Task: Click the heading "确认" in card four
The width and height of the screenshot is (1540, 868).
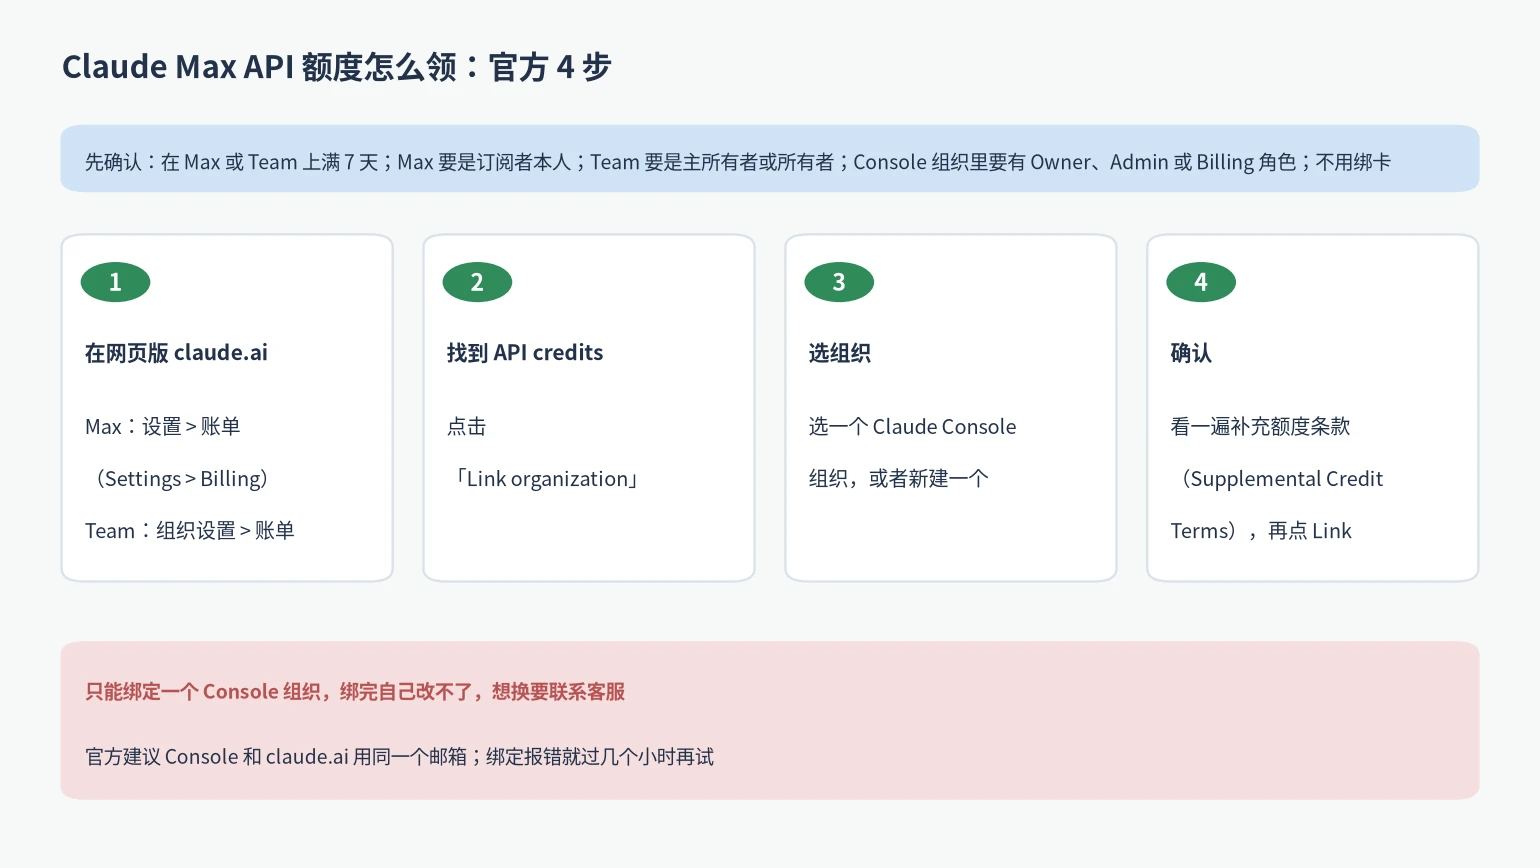Action: pos(1191,353)
